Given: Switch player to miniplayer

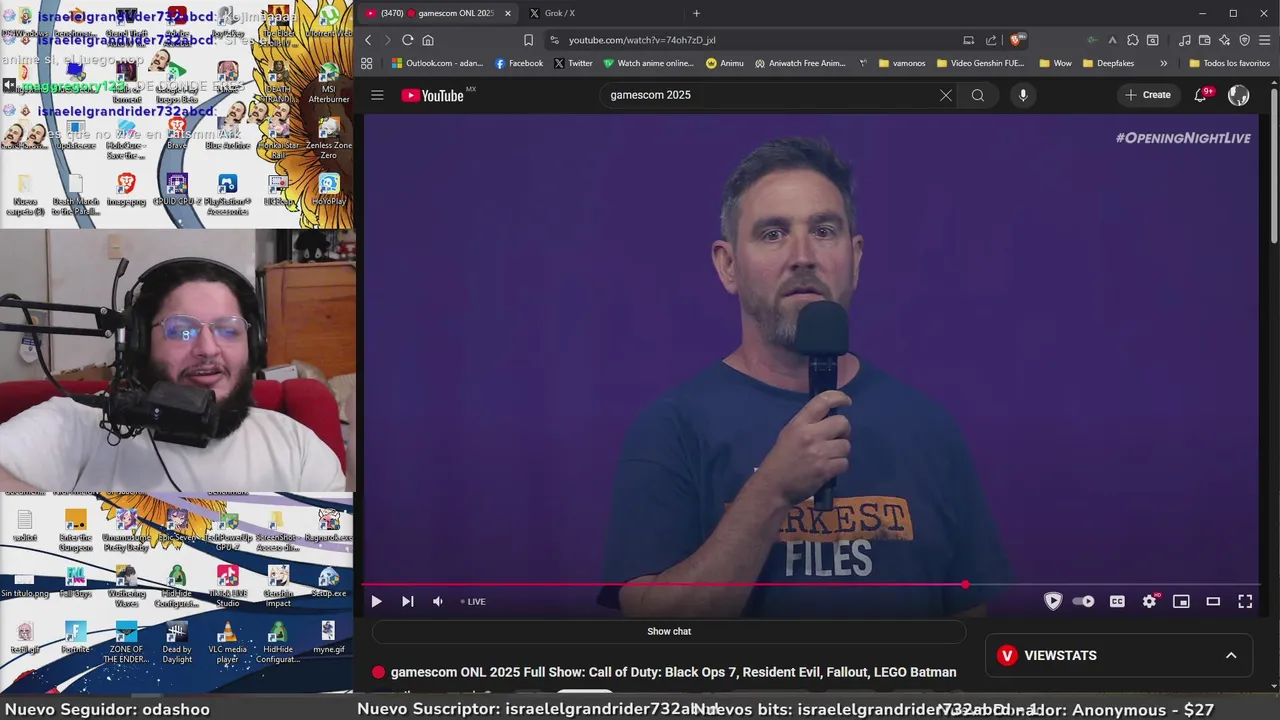Looking at the screenshot, I should [1181, 601].
